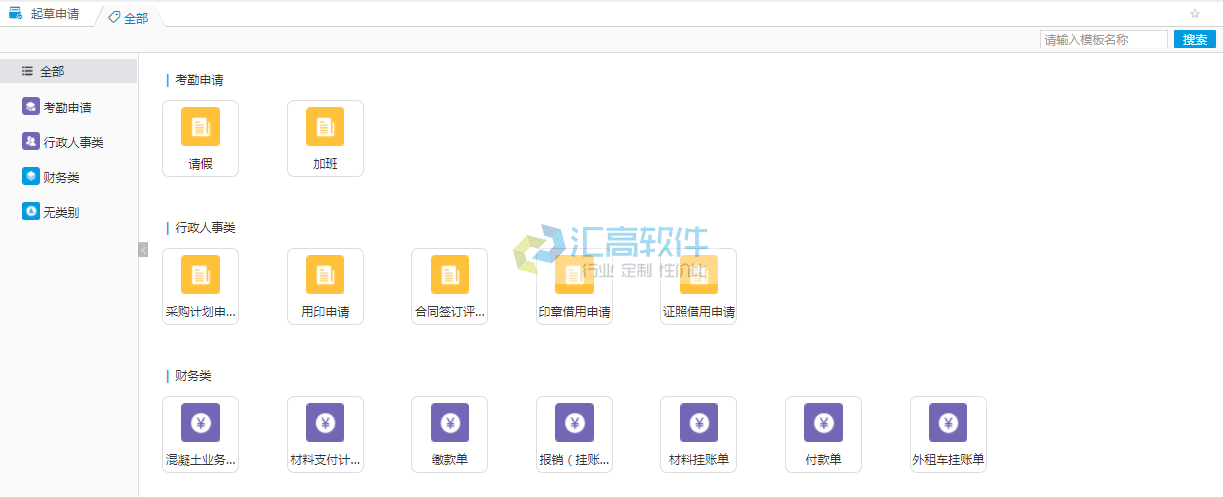Switch to the 全部 tab
This screenshot has height=497, width=1223.
point(129,18)
